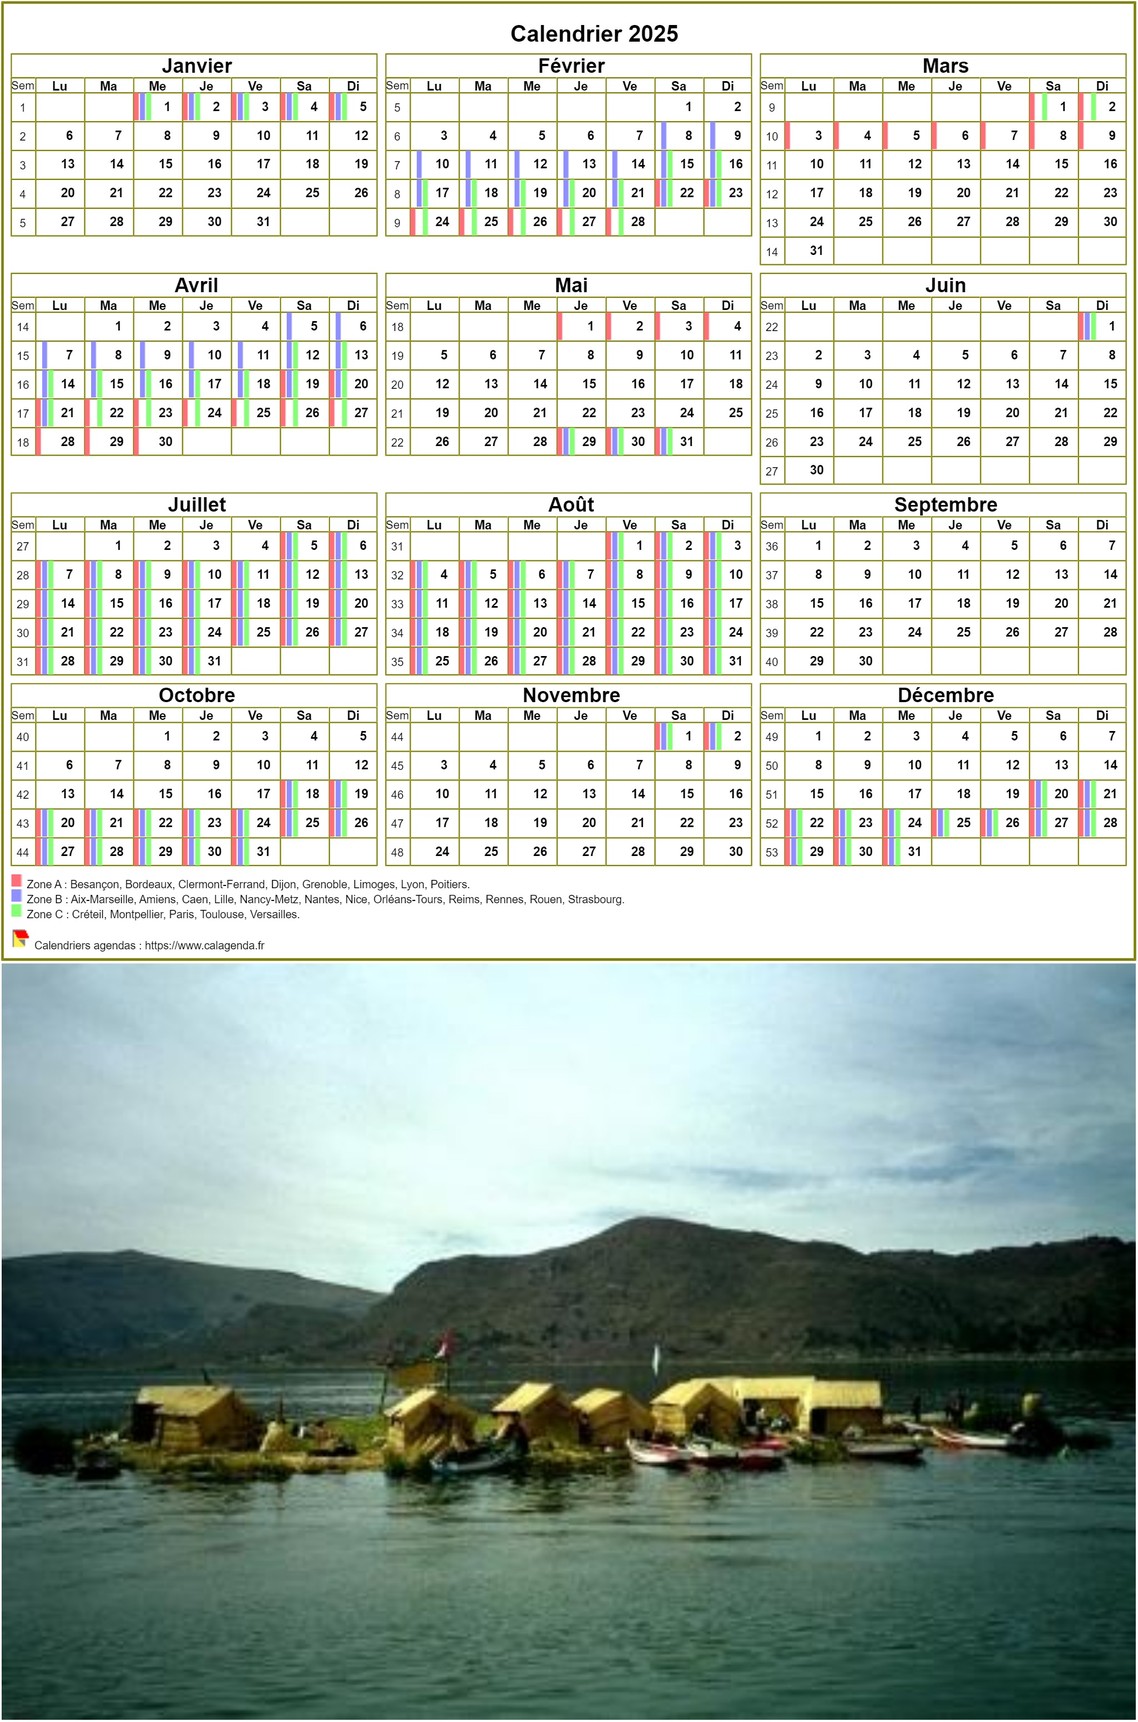Select September 30 in the Septembre grid
1138x1722 pixels.
(x=865, y=661)
